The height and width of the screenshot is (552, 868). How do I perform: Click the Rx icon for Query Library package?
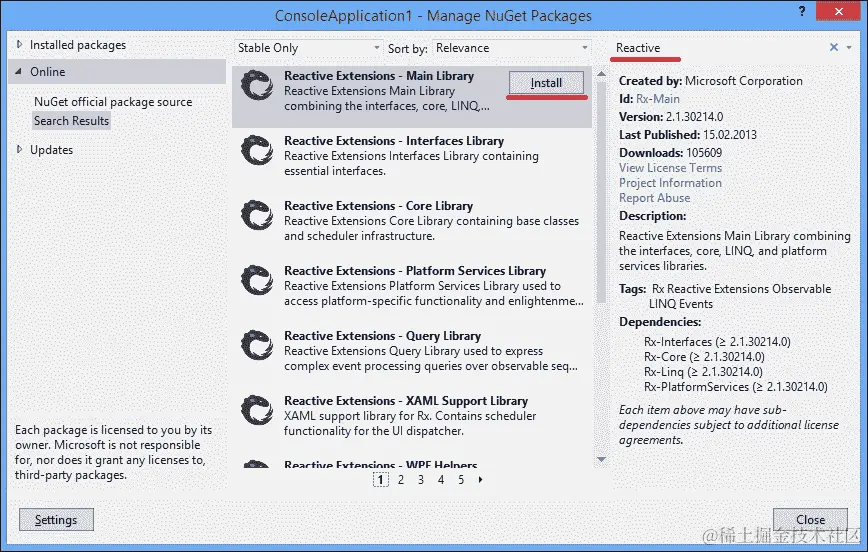point(257,345)
